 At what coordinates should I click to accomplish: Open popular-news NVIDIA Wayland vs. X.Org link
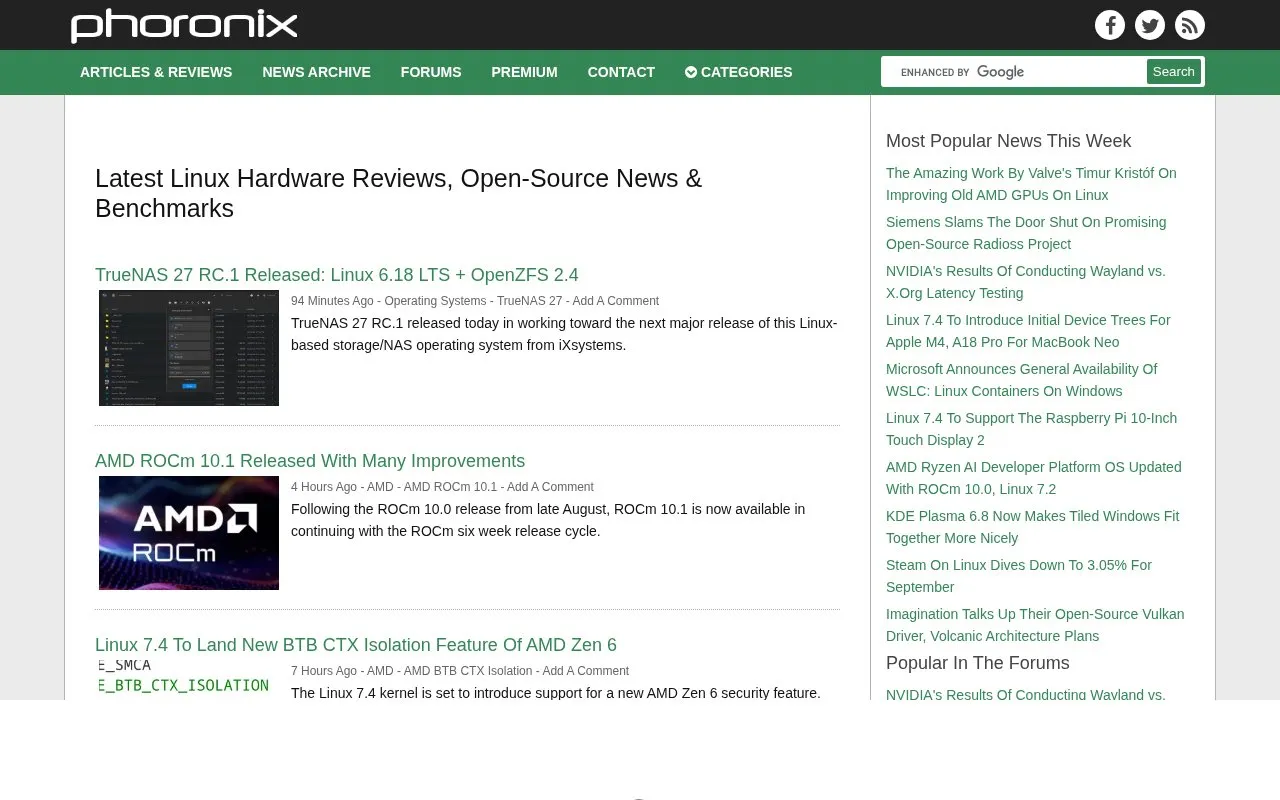tap(1026, 282)
